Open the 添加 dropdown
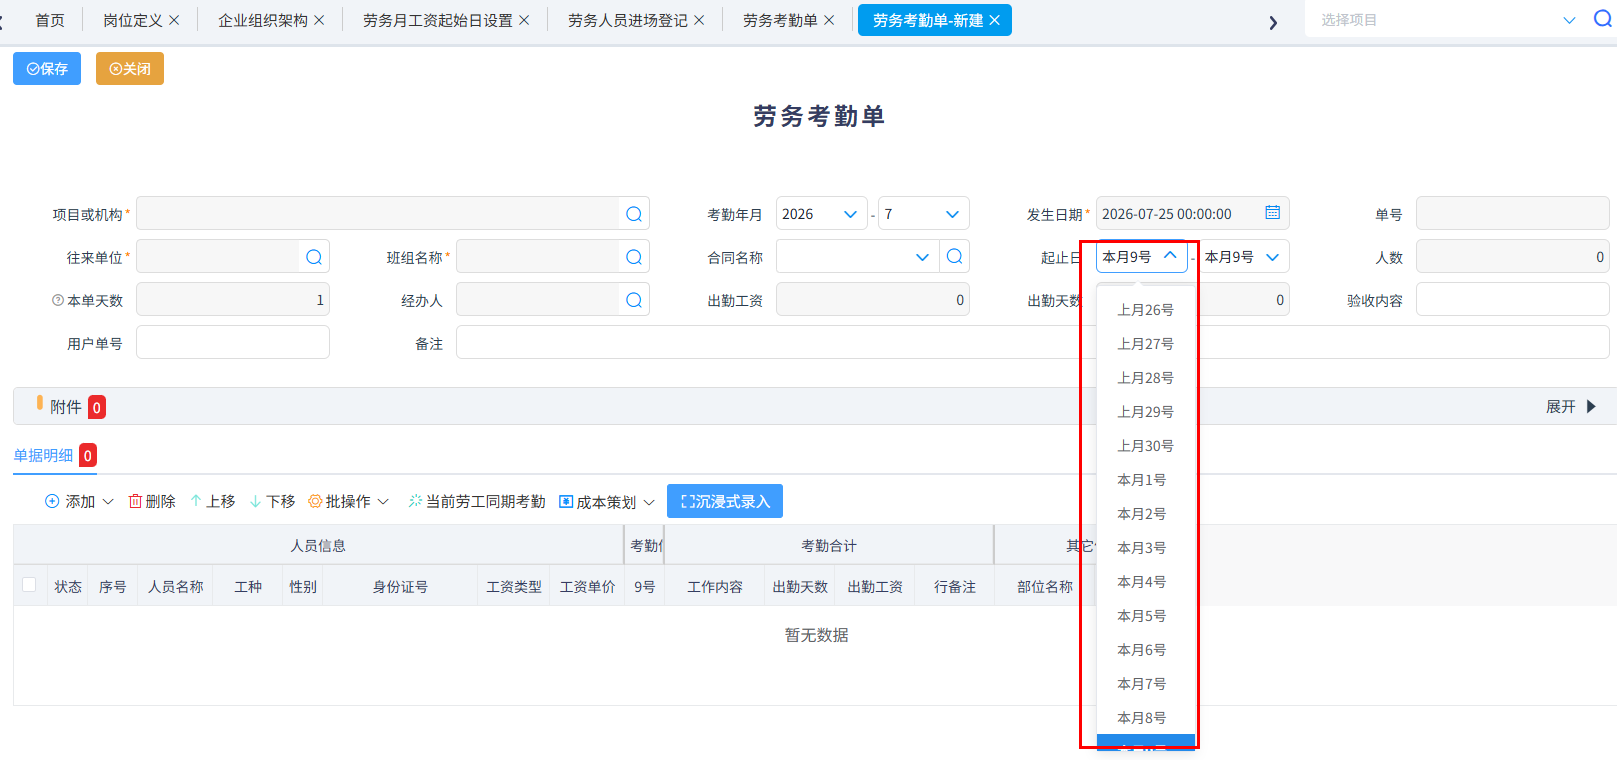Viewport: 1617px width, 760px height. [x=80, y=501]
